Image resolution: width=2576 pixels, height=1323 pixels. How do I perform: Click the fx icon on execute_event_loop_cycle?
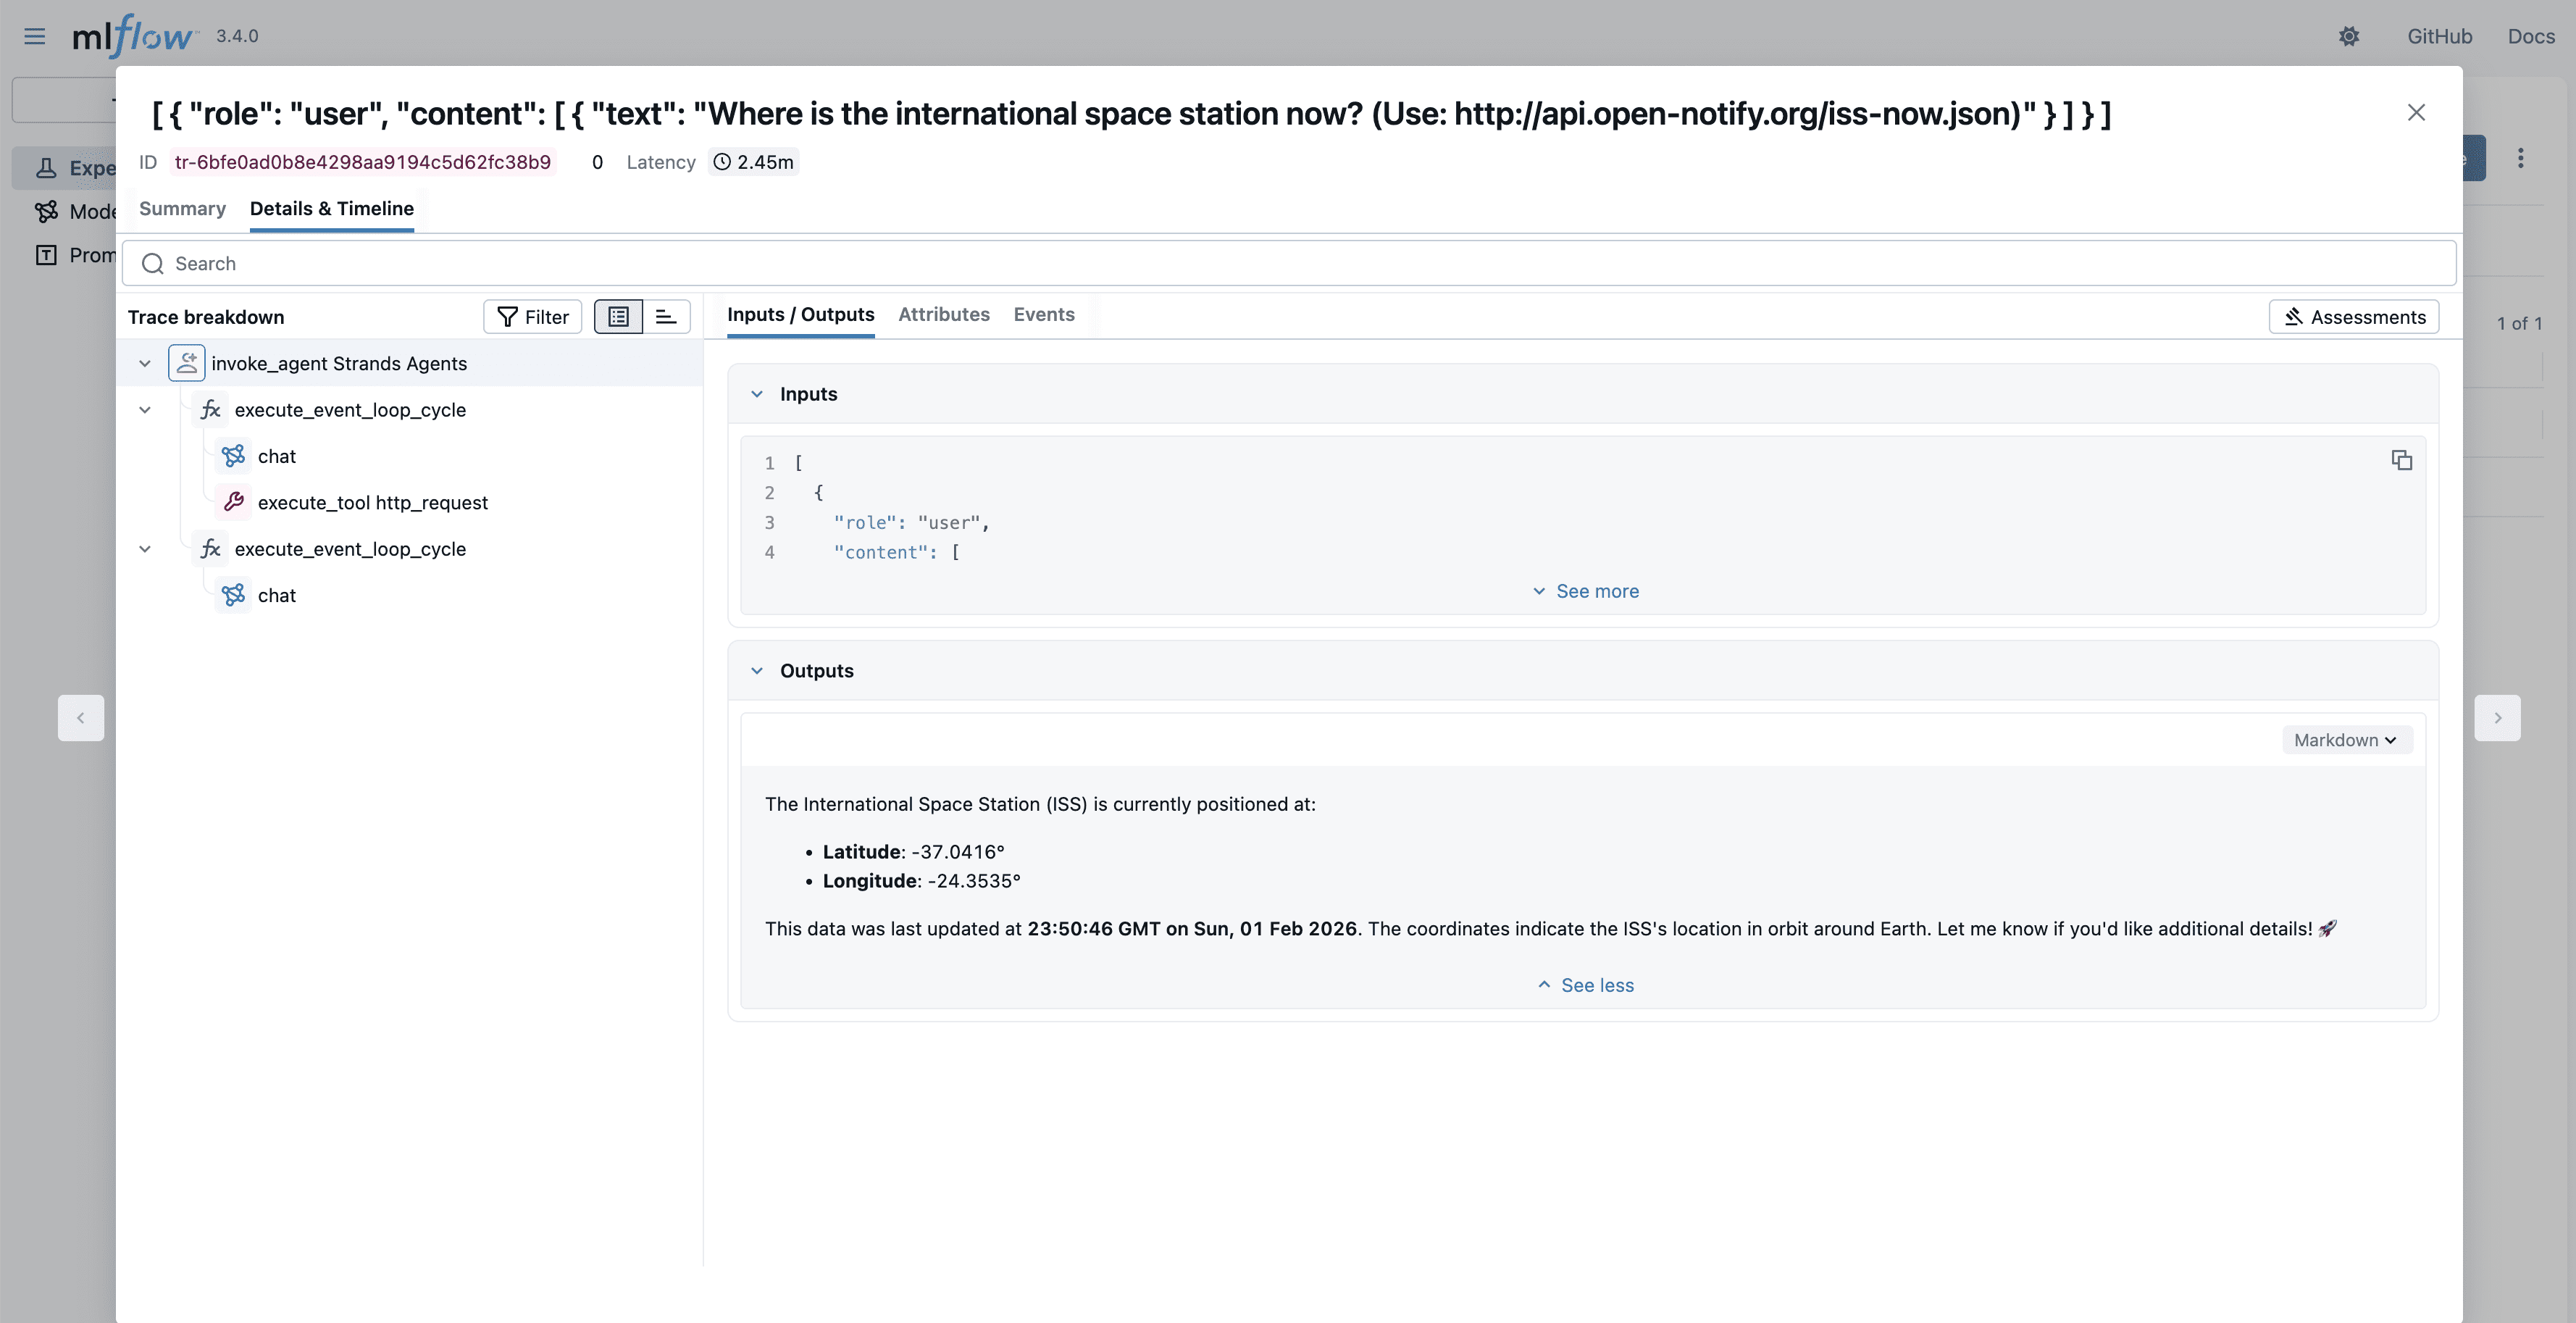(211, 409)
